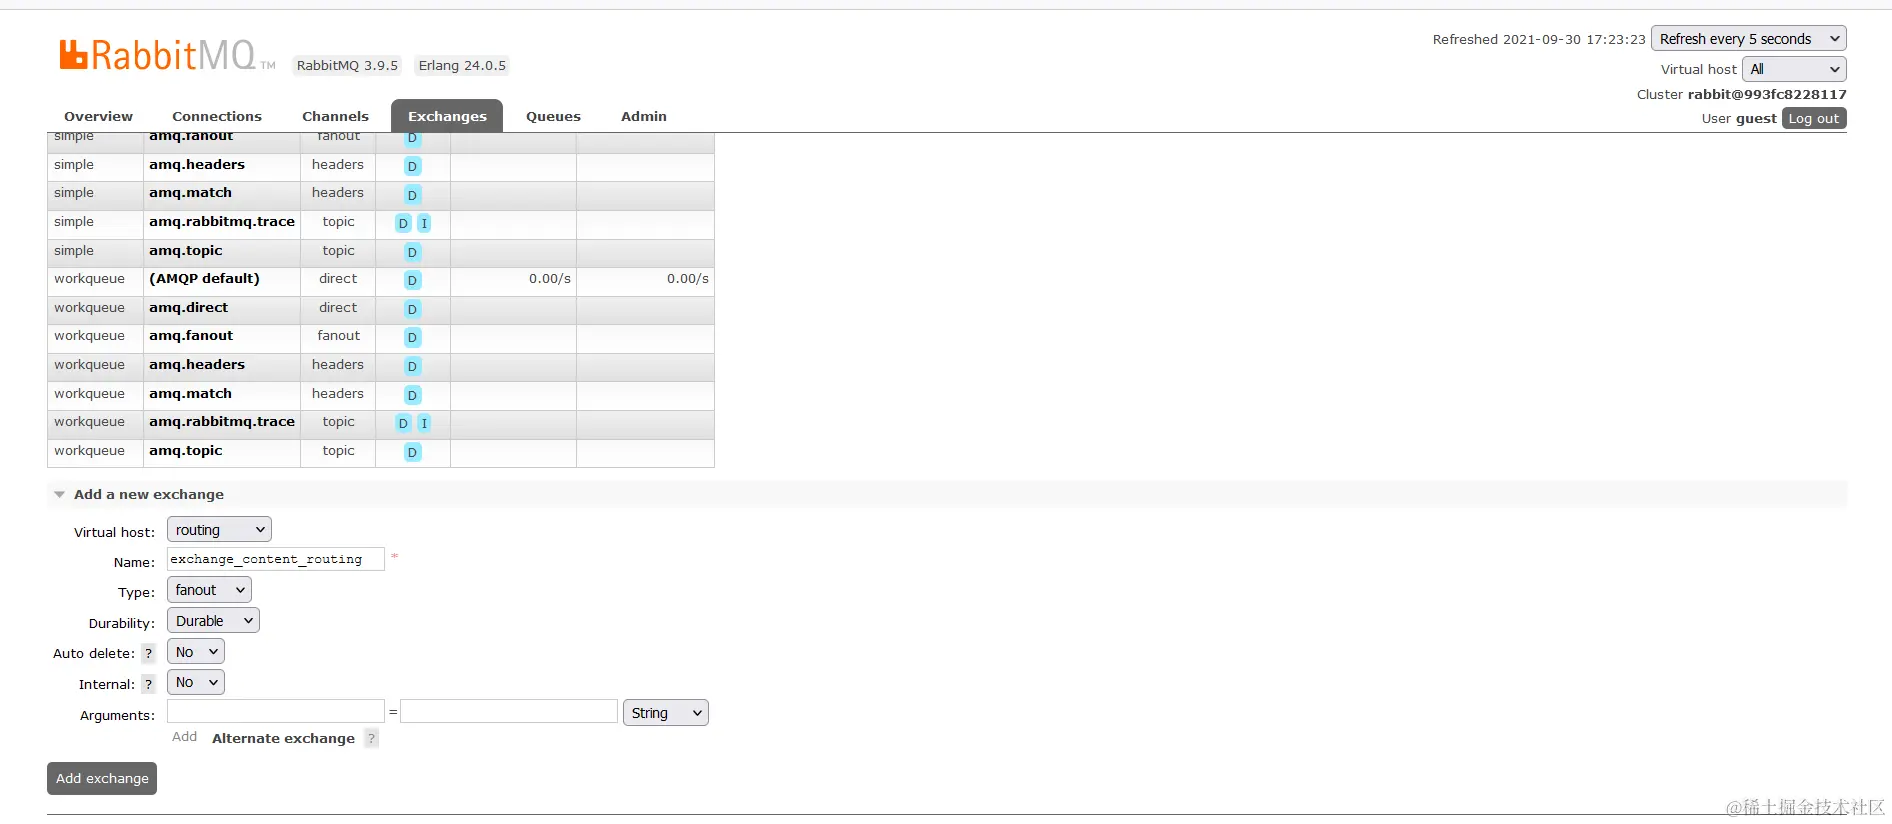The image size is (1892, 824).
Task: Click the D badge in simple amq.headers row
Action: [412, 167]
